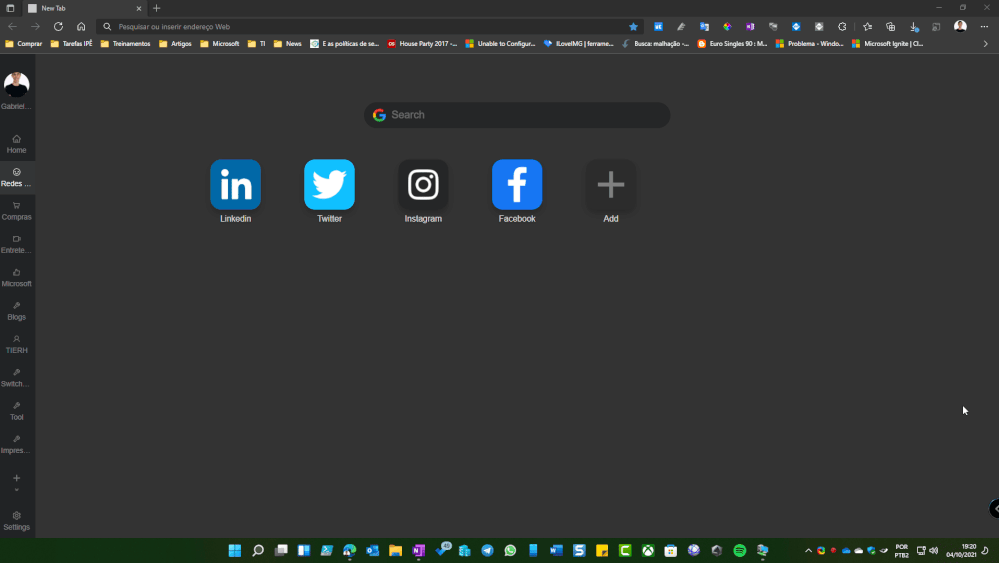Open the TI bookmarks folder
This screenshot has height=563, width=999.
257,44
